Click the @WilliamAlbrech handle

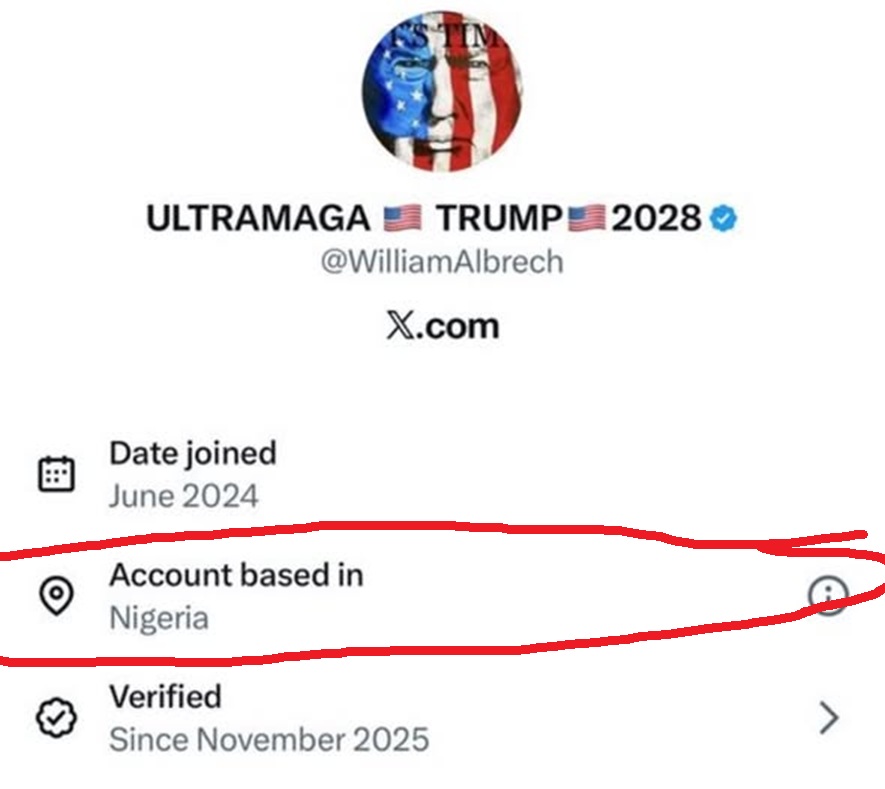[441, 262]
